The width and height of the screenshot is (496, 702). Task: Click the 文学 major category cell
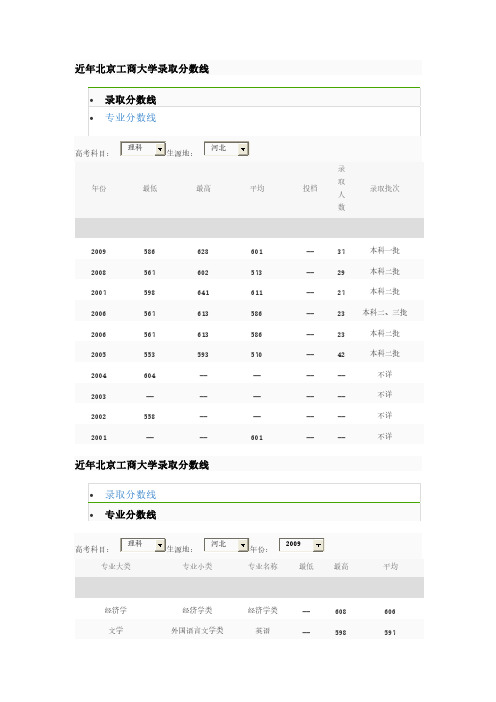click(115, 631)
